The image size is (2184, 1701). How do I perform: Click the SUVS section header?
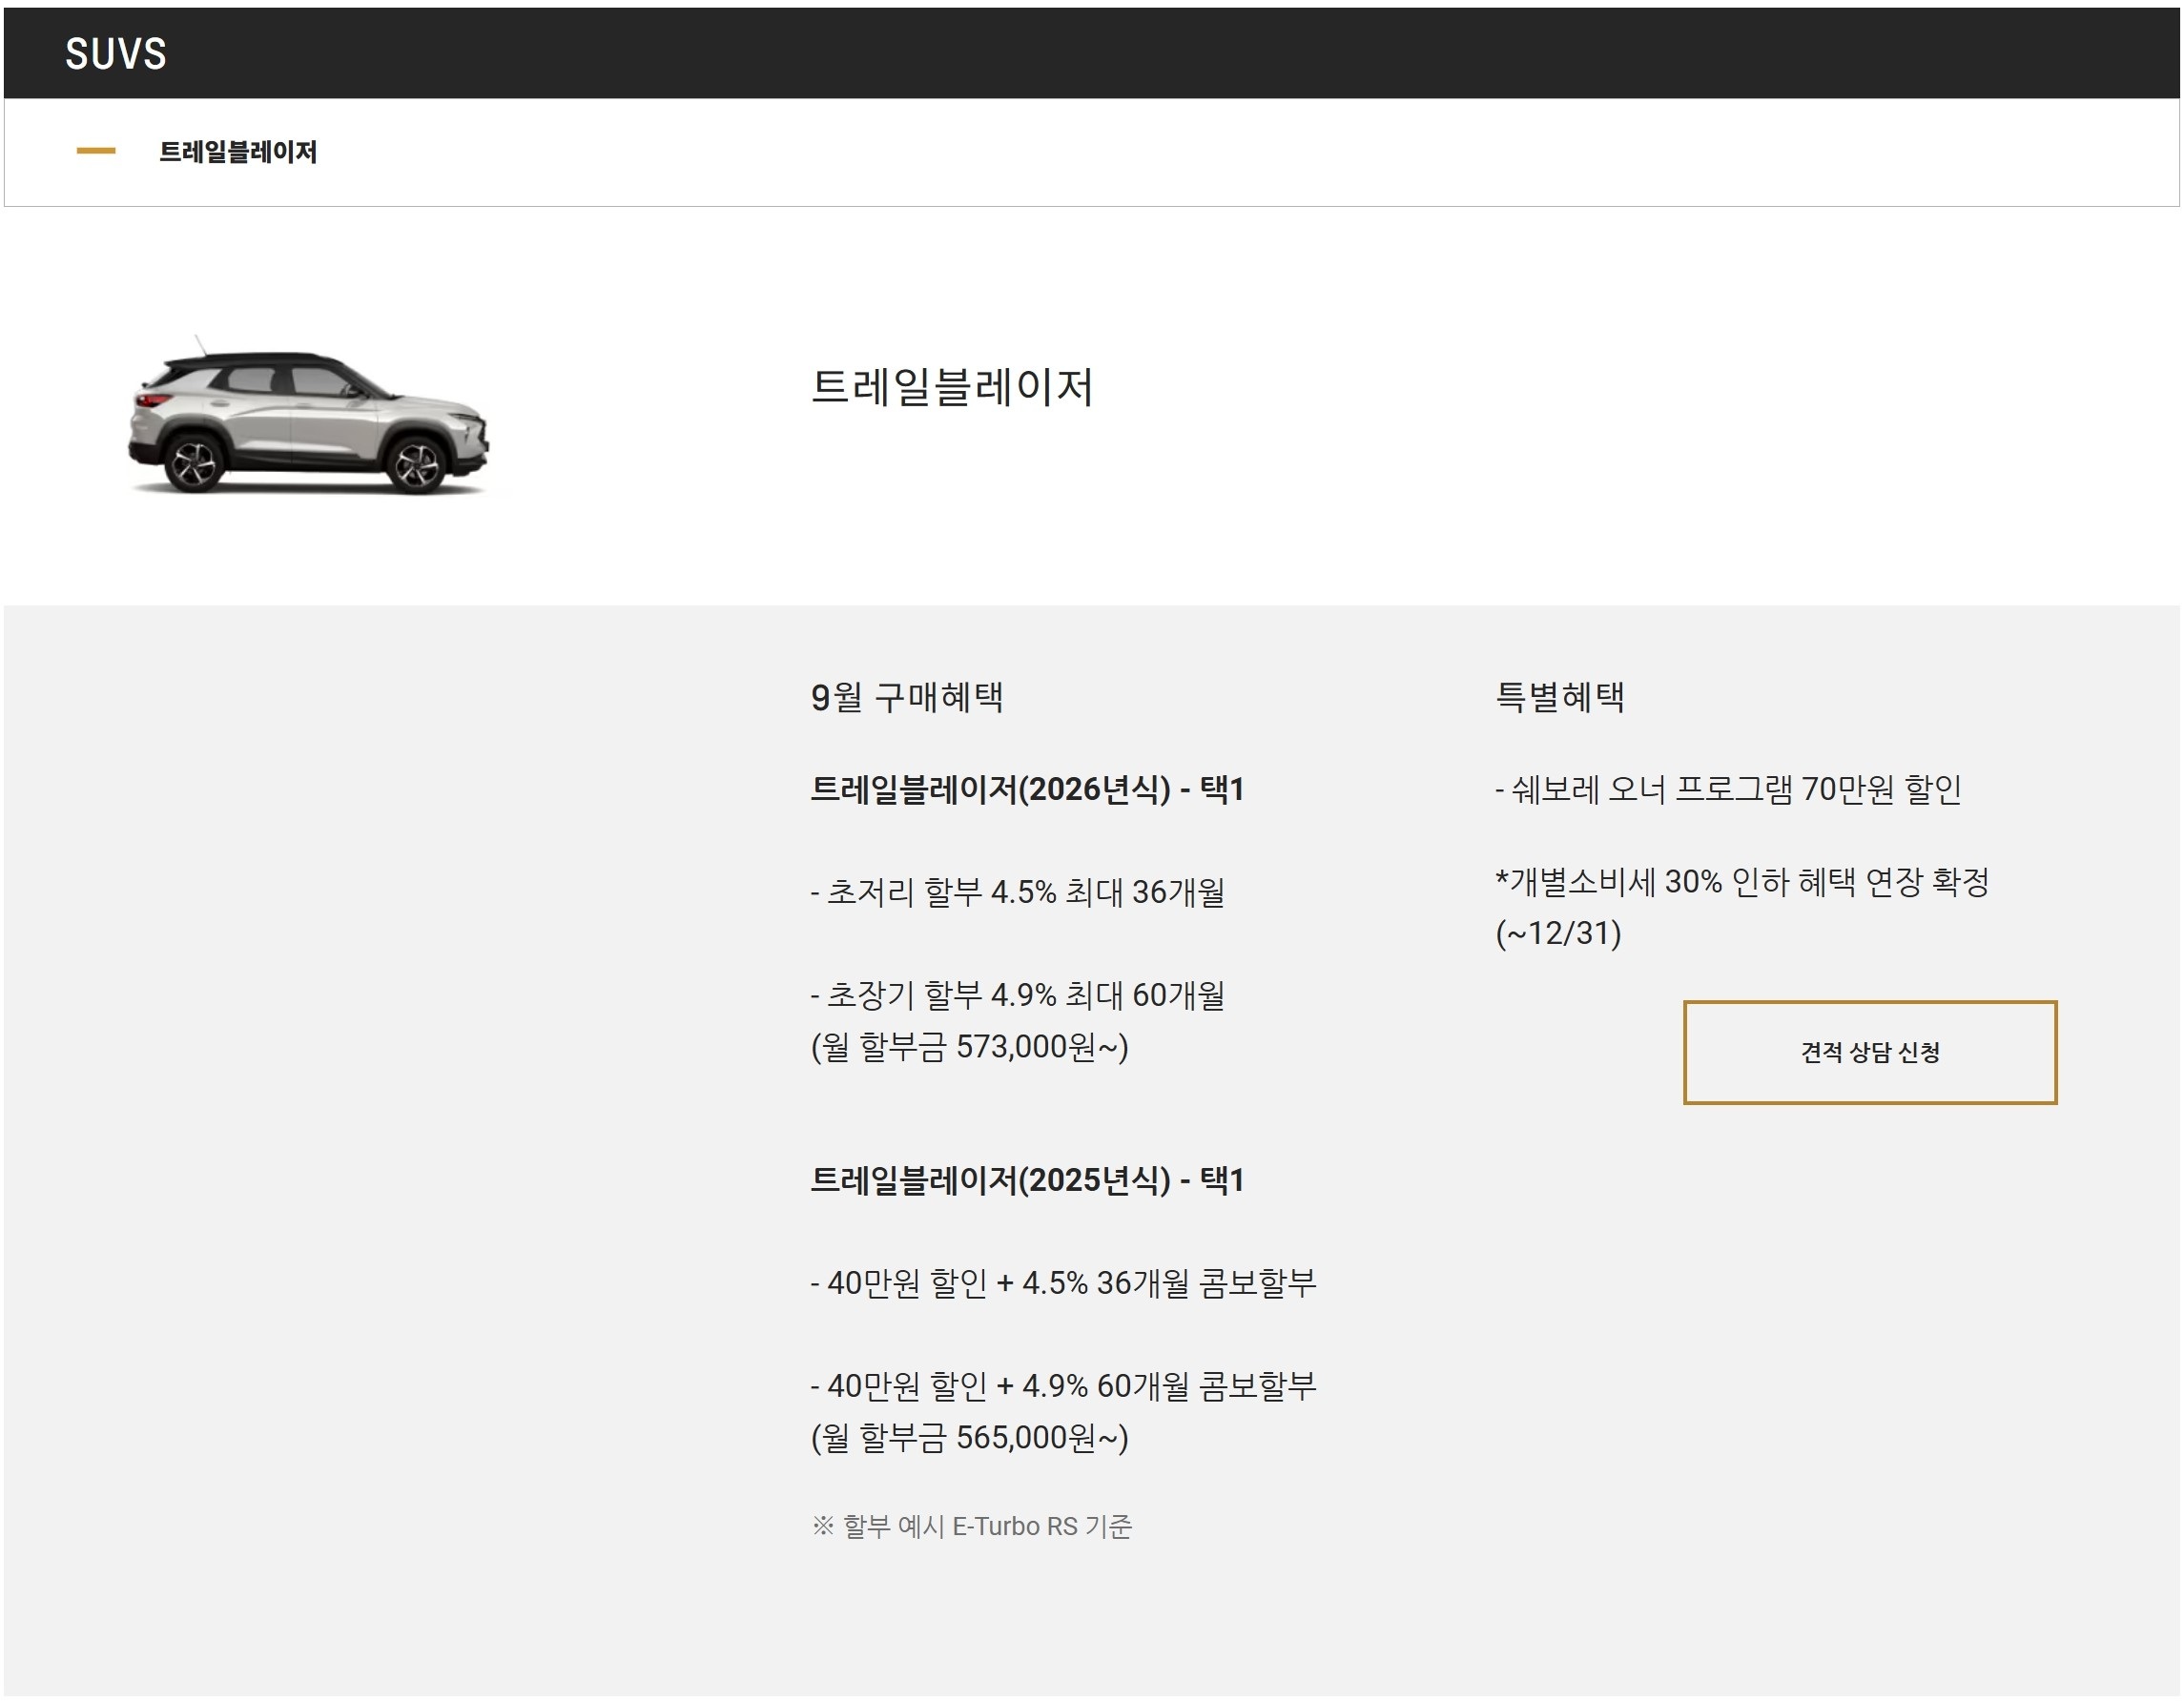(x=116, y=54)
